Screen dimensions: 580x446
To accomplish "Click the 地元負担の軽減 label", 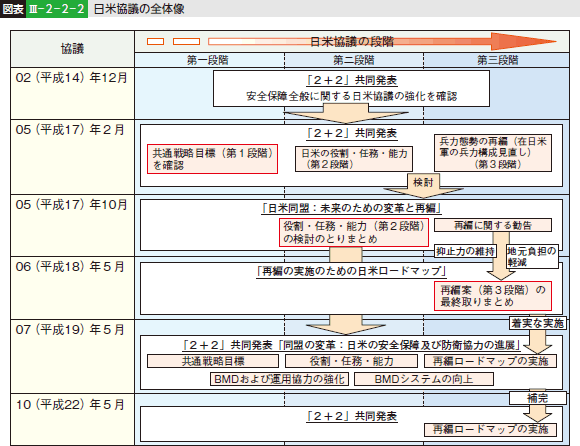I will click(x=532, y=257).
